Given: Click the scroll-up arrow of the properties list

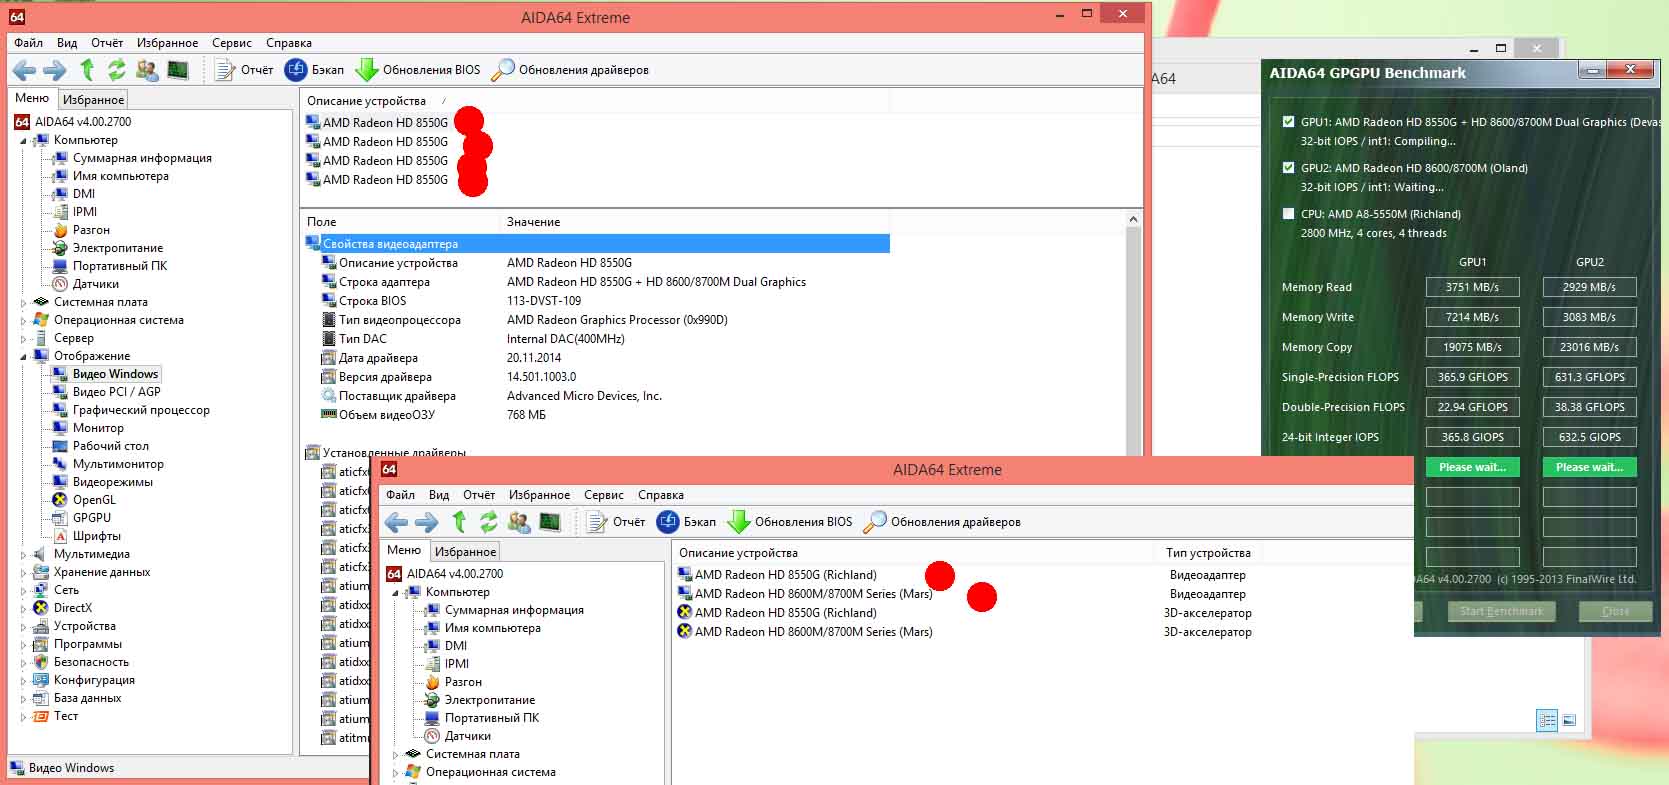Looking at the screenshot, I should click(x=1133, y=220).
